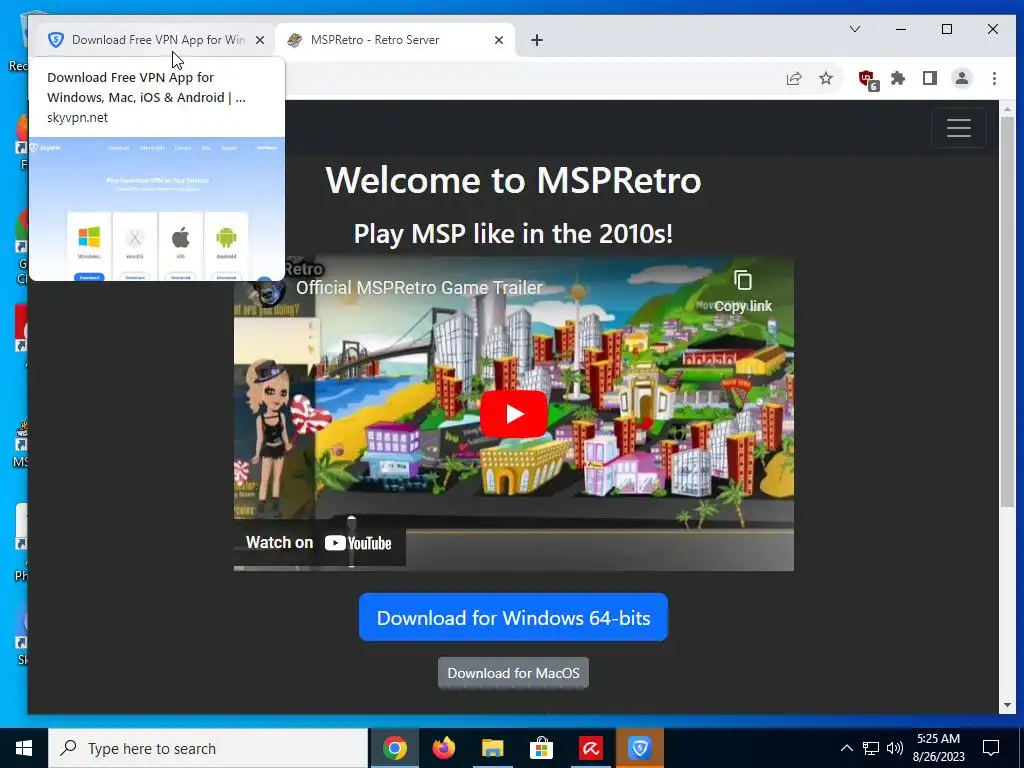The width and height of the screenshot is (1024, 768).
Task: Close the MSPRetro - Retro Server tab
Action: [499, 40]
